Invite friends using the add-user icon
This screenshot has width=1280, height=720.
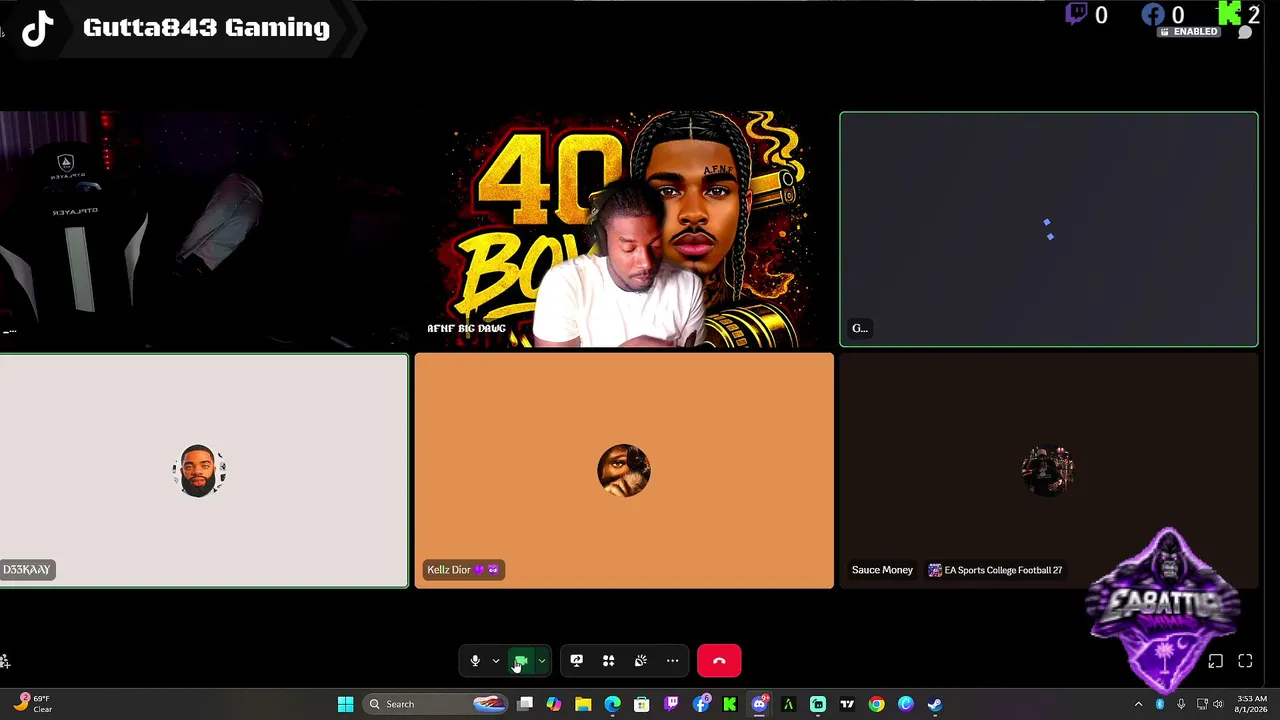coord(5,661)
